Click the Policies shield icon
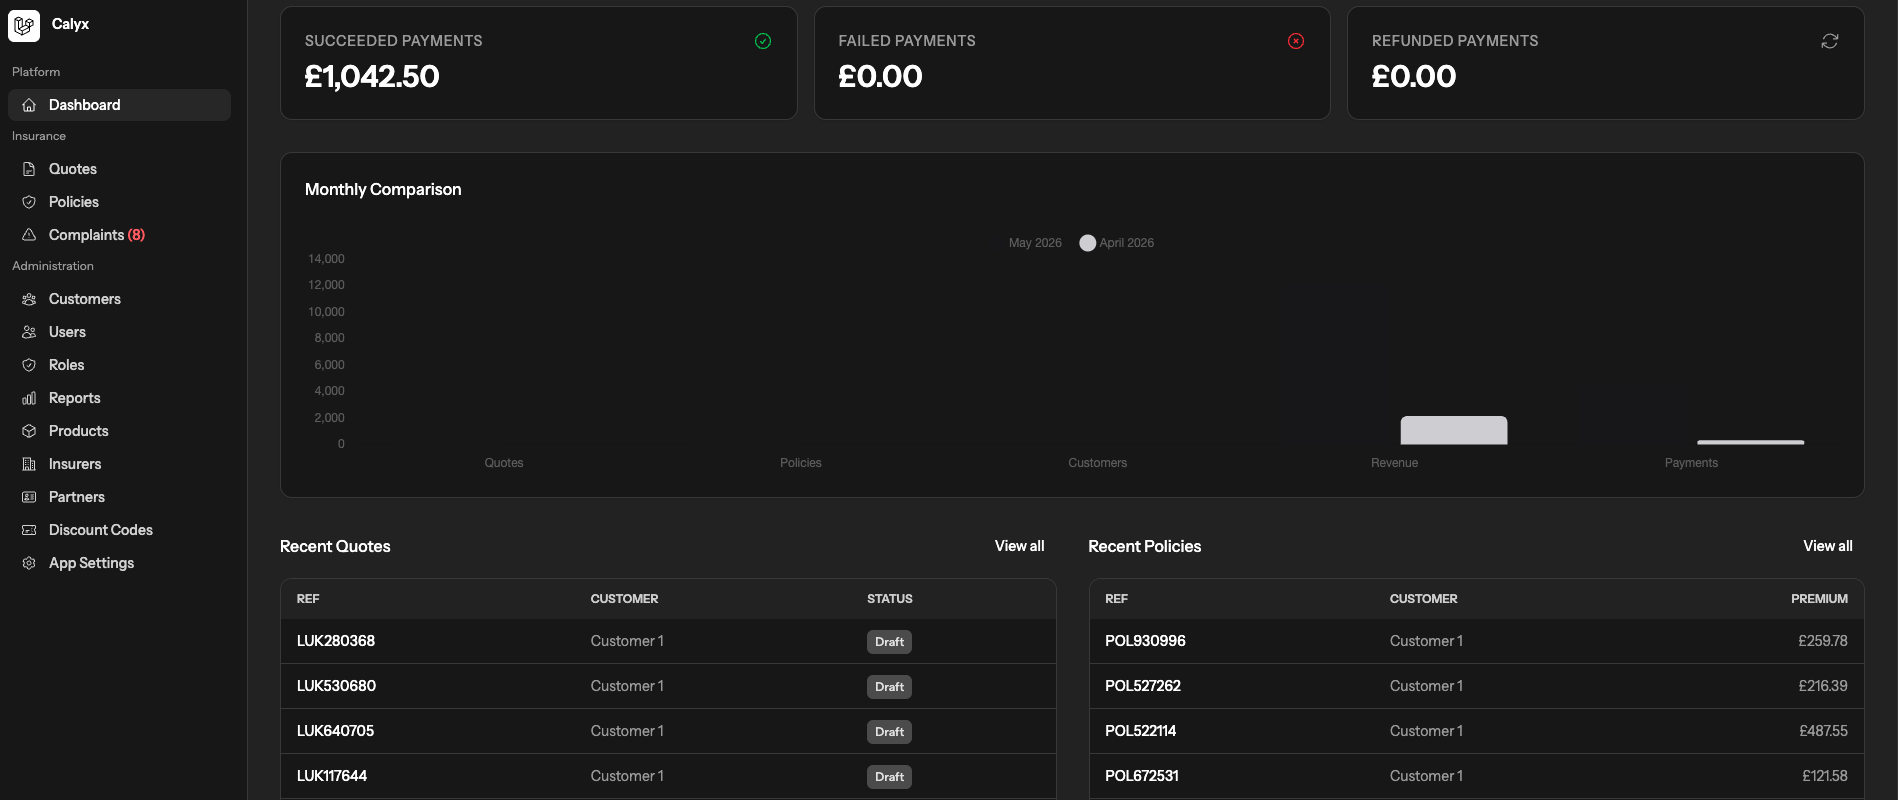The image size is (1898, 800). click(29, 202)
